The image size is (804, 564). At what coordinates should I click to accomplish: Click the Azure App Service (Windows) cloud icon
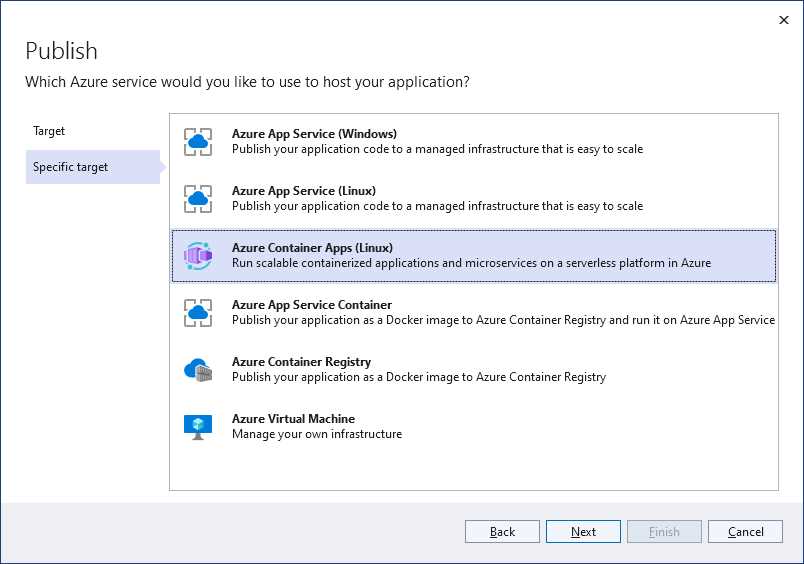pyautogui.click(x=198, y=142)
